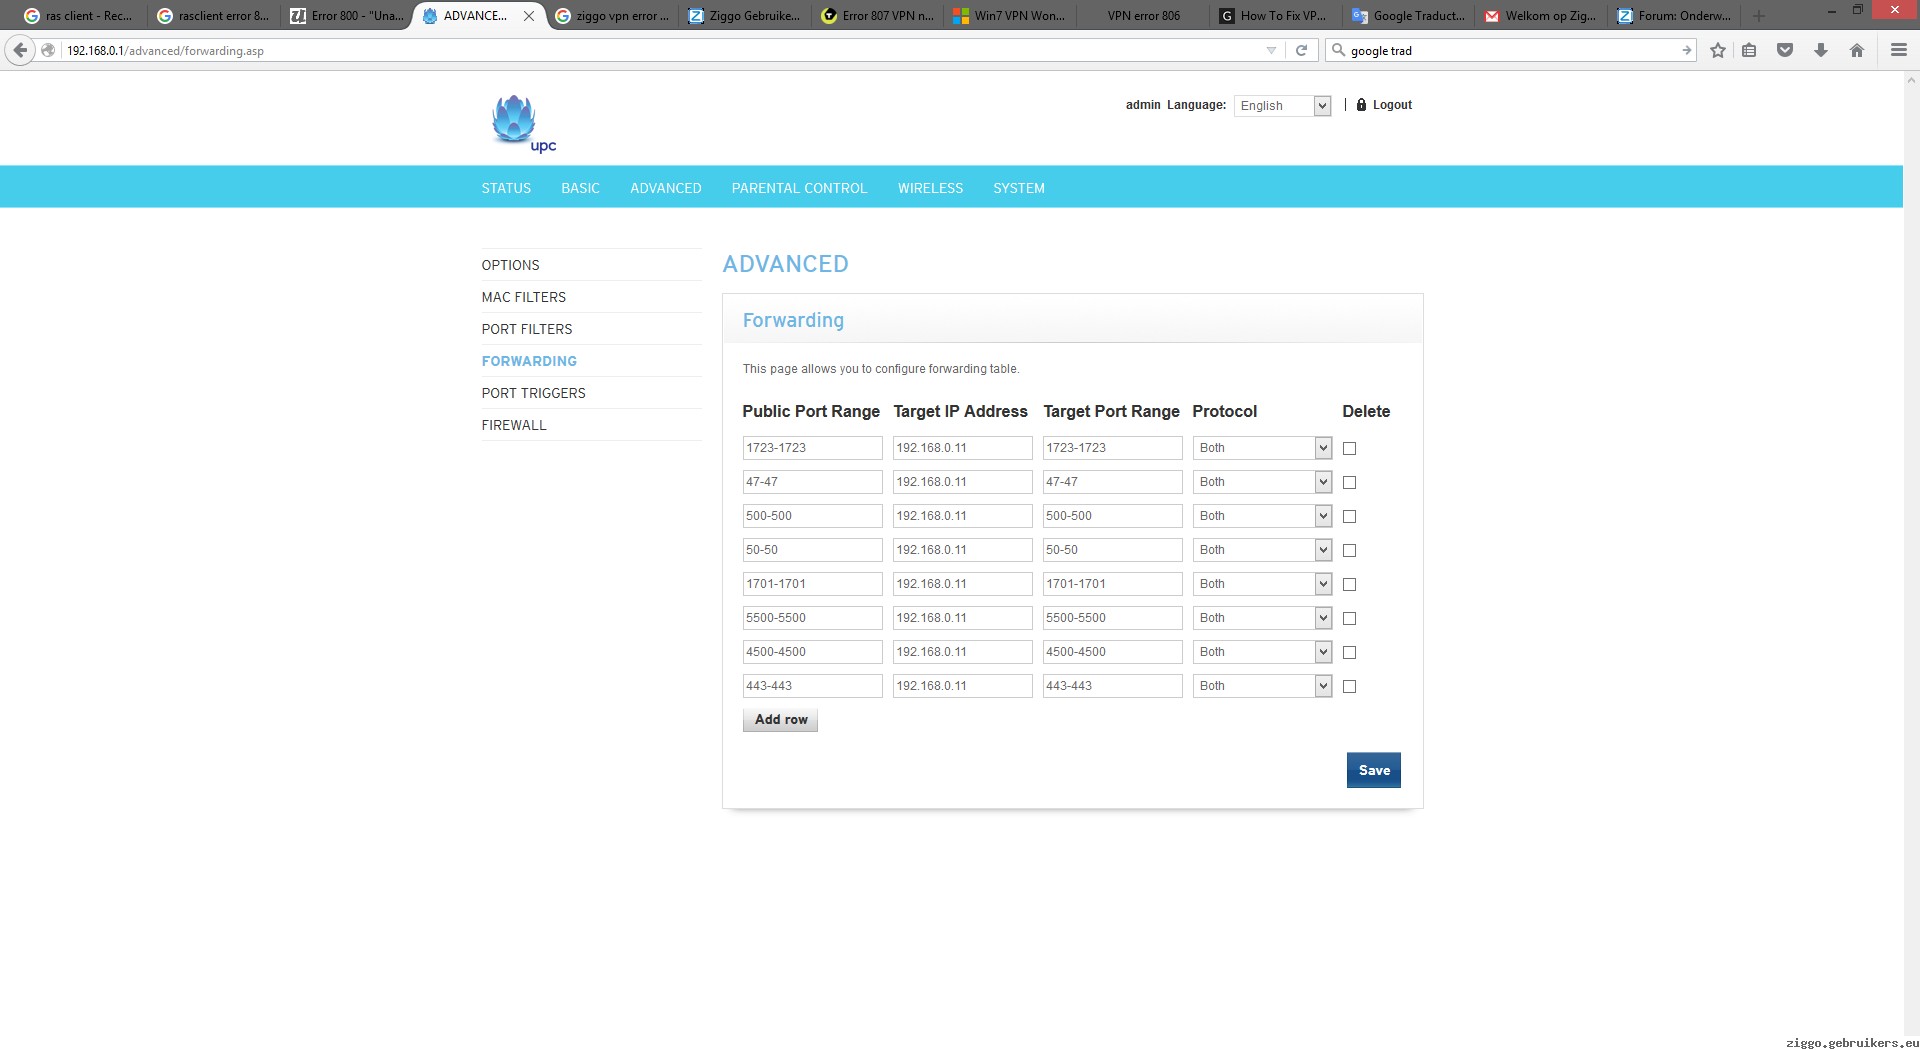Open Protocol dropdown for 443-443 row
Screen dimensions: 1920x1050
click(1262, 686)
